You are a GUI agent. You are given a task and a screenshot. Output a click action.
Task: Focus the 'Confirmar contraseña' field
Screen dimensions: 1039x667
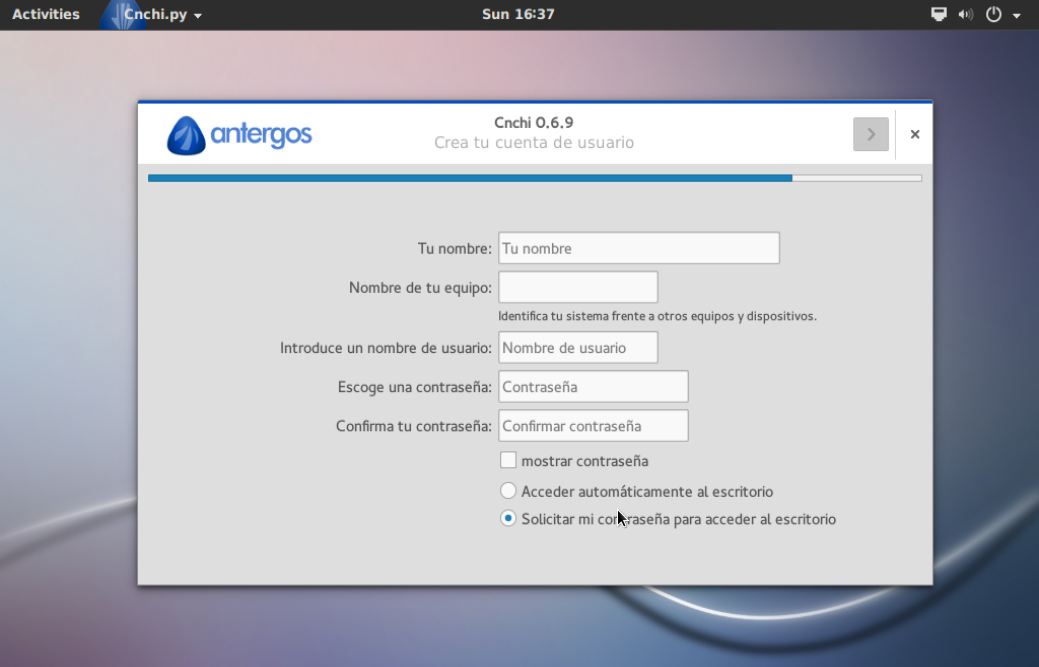click(x=593, y=425)
